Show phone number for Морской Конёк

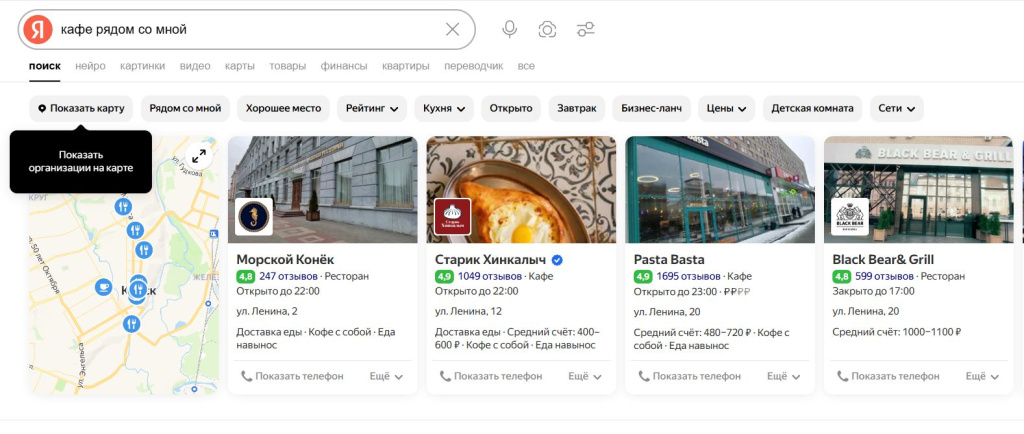(292, 377)
